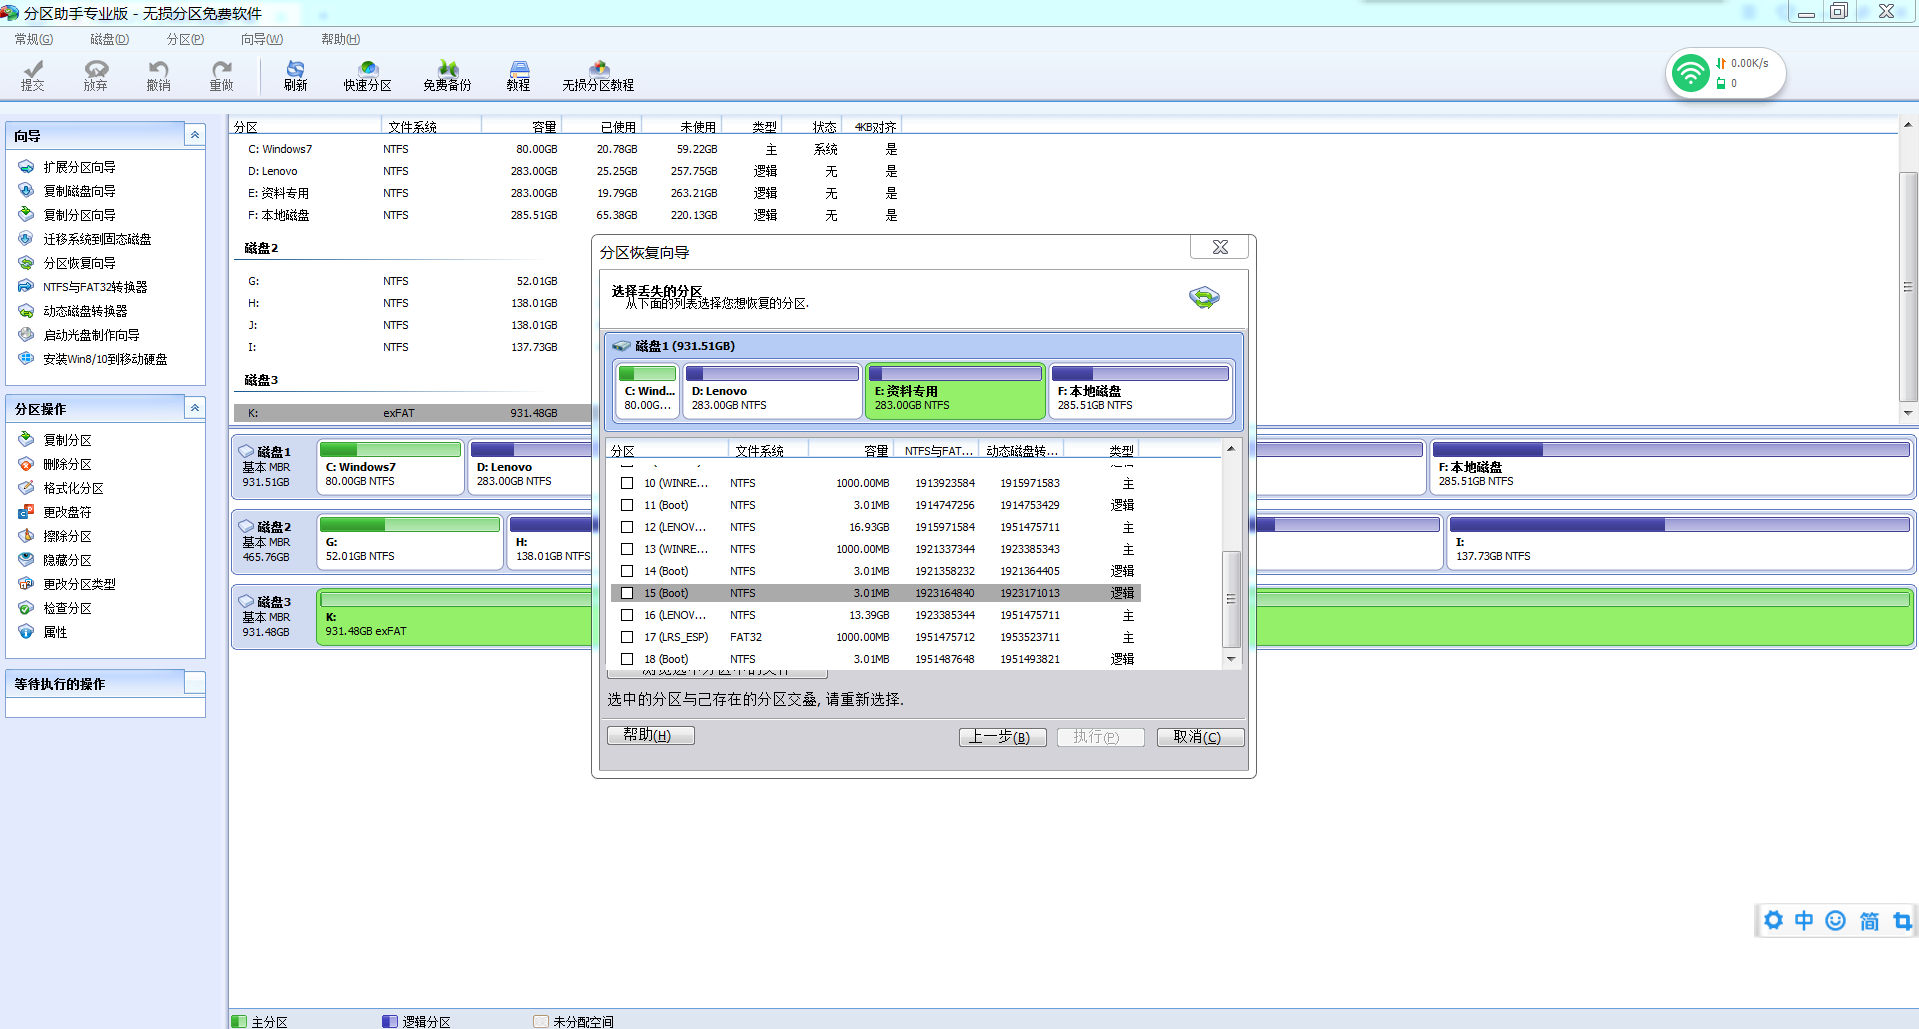Tick the checkbox for 15 (Boot) row
The height and width of the screenshot is (1029, 1919).
point(627,593)
